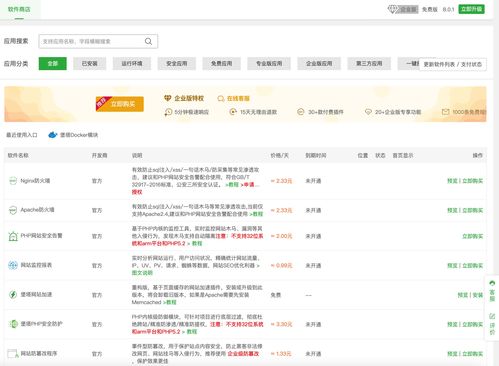This screenshot has height=366, width=499.
Task: Click 立即购买 in the Apache防火墙 row
Action: (472, 210)
